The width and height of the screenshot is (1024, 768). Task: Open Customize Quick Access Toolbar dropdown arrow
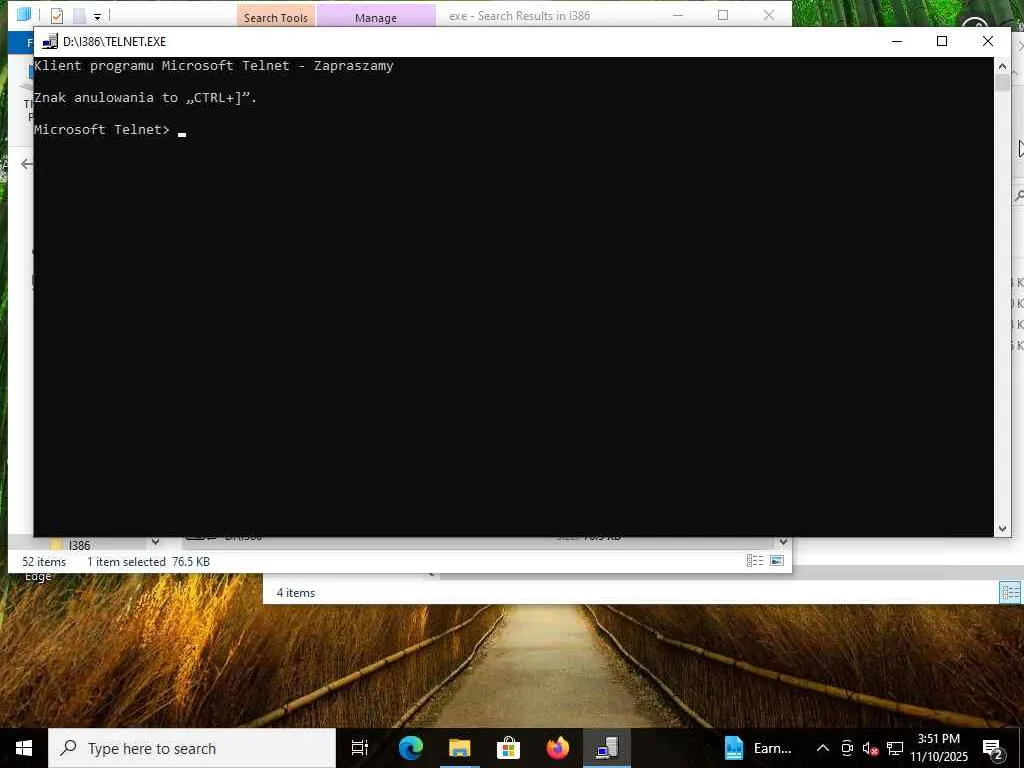point(97,16)
